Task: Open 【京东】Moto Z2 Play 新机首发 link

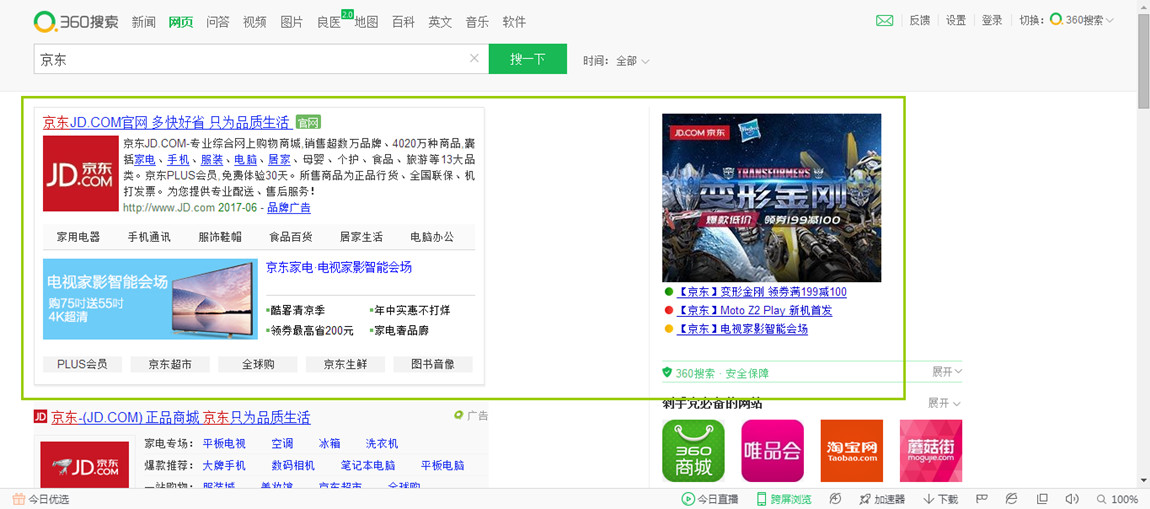Action: [754, 310]
